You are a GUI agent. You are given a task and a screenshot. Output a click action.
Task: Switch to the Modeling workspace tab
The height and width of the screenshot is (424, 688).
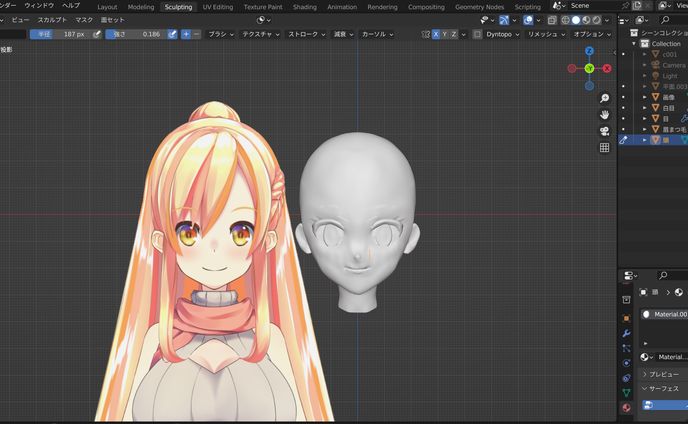point(141,7)
